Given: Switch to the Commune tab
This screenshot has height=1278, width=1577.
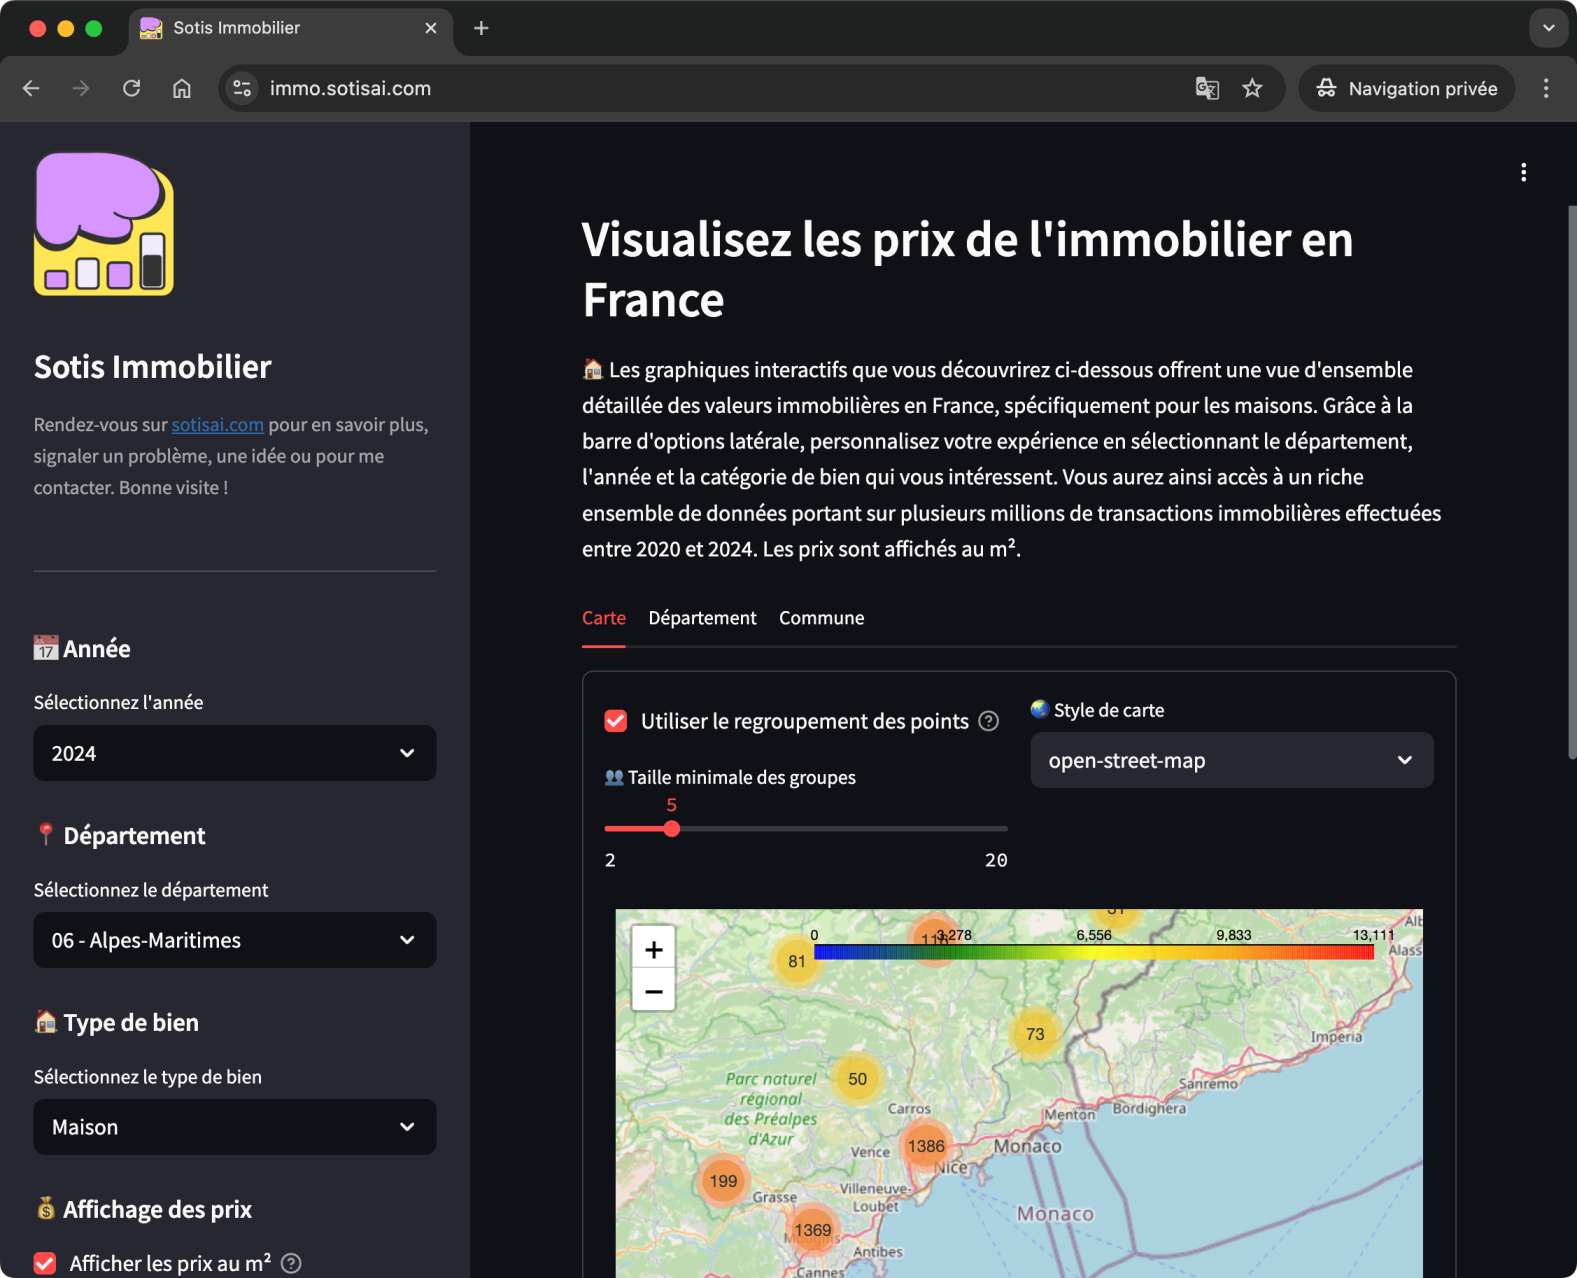Looking at the screenshot, I should click(x=821, y=618).
